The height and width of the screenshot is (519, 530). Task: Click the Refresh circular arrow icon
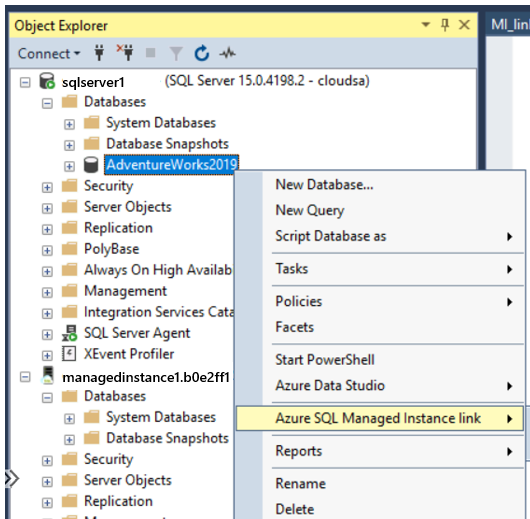click(x=202, y=53)
